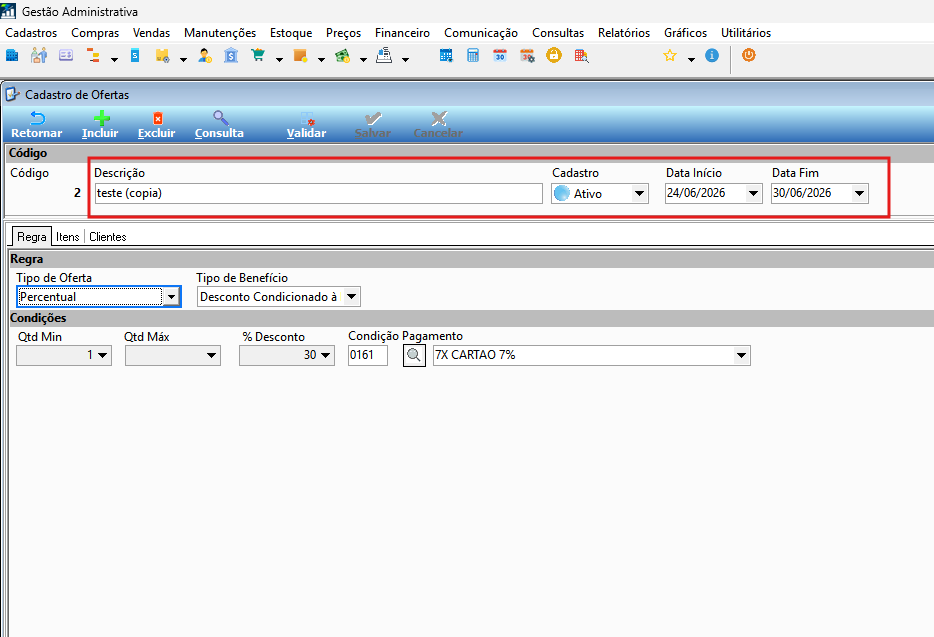The image size is (934, 637).
Task: Open the two people with briefcase icon
Action: [39, 56]
